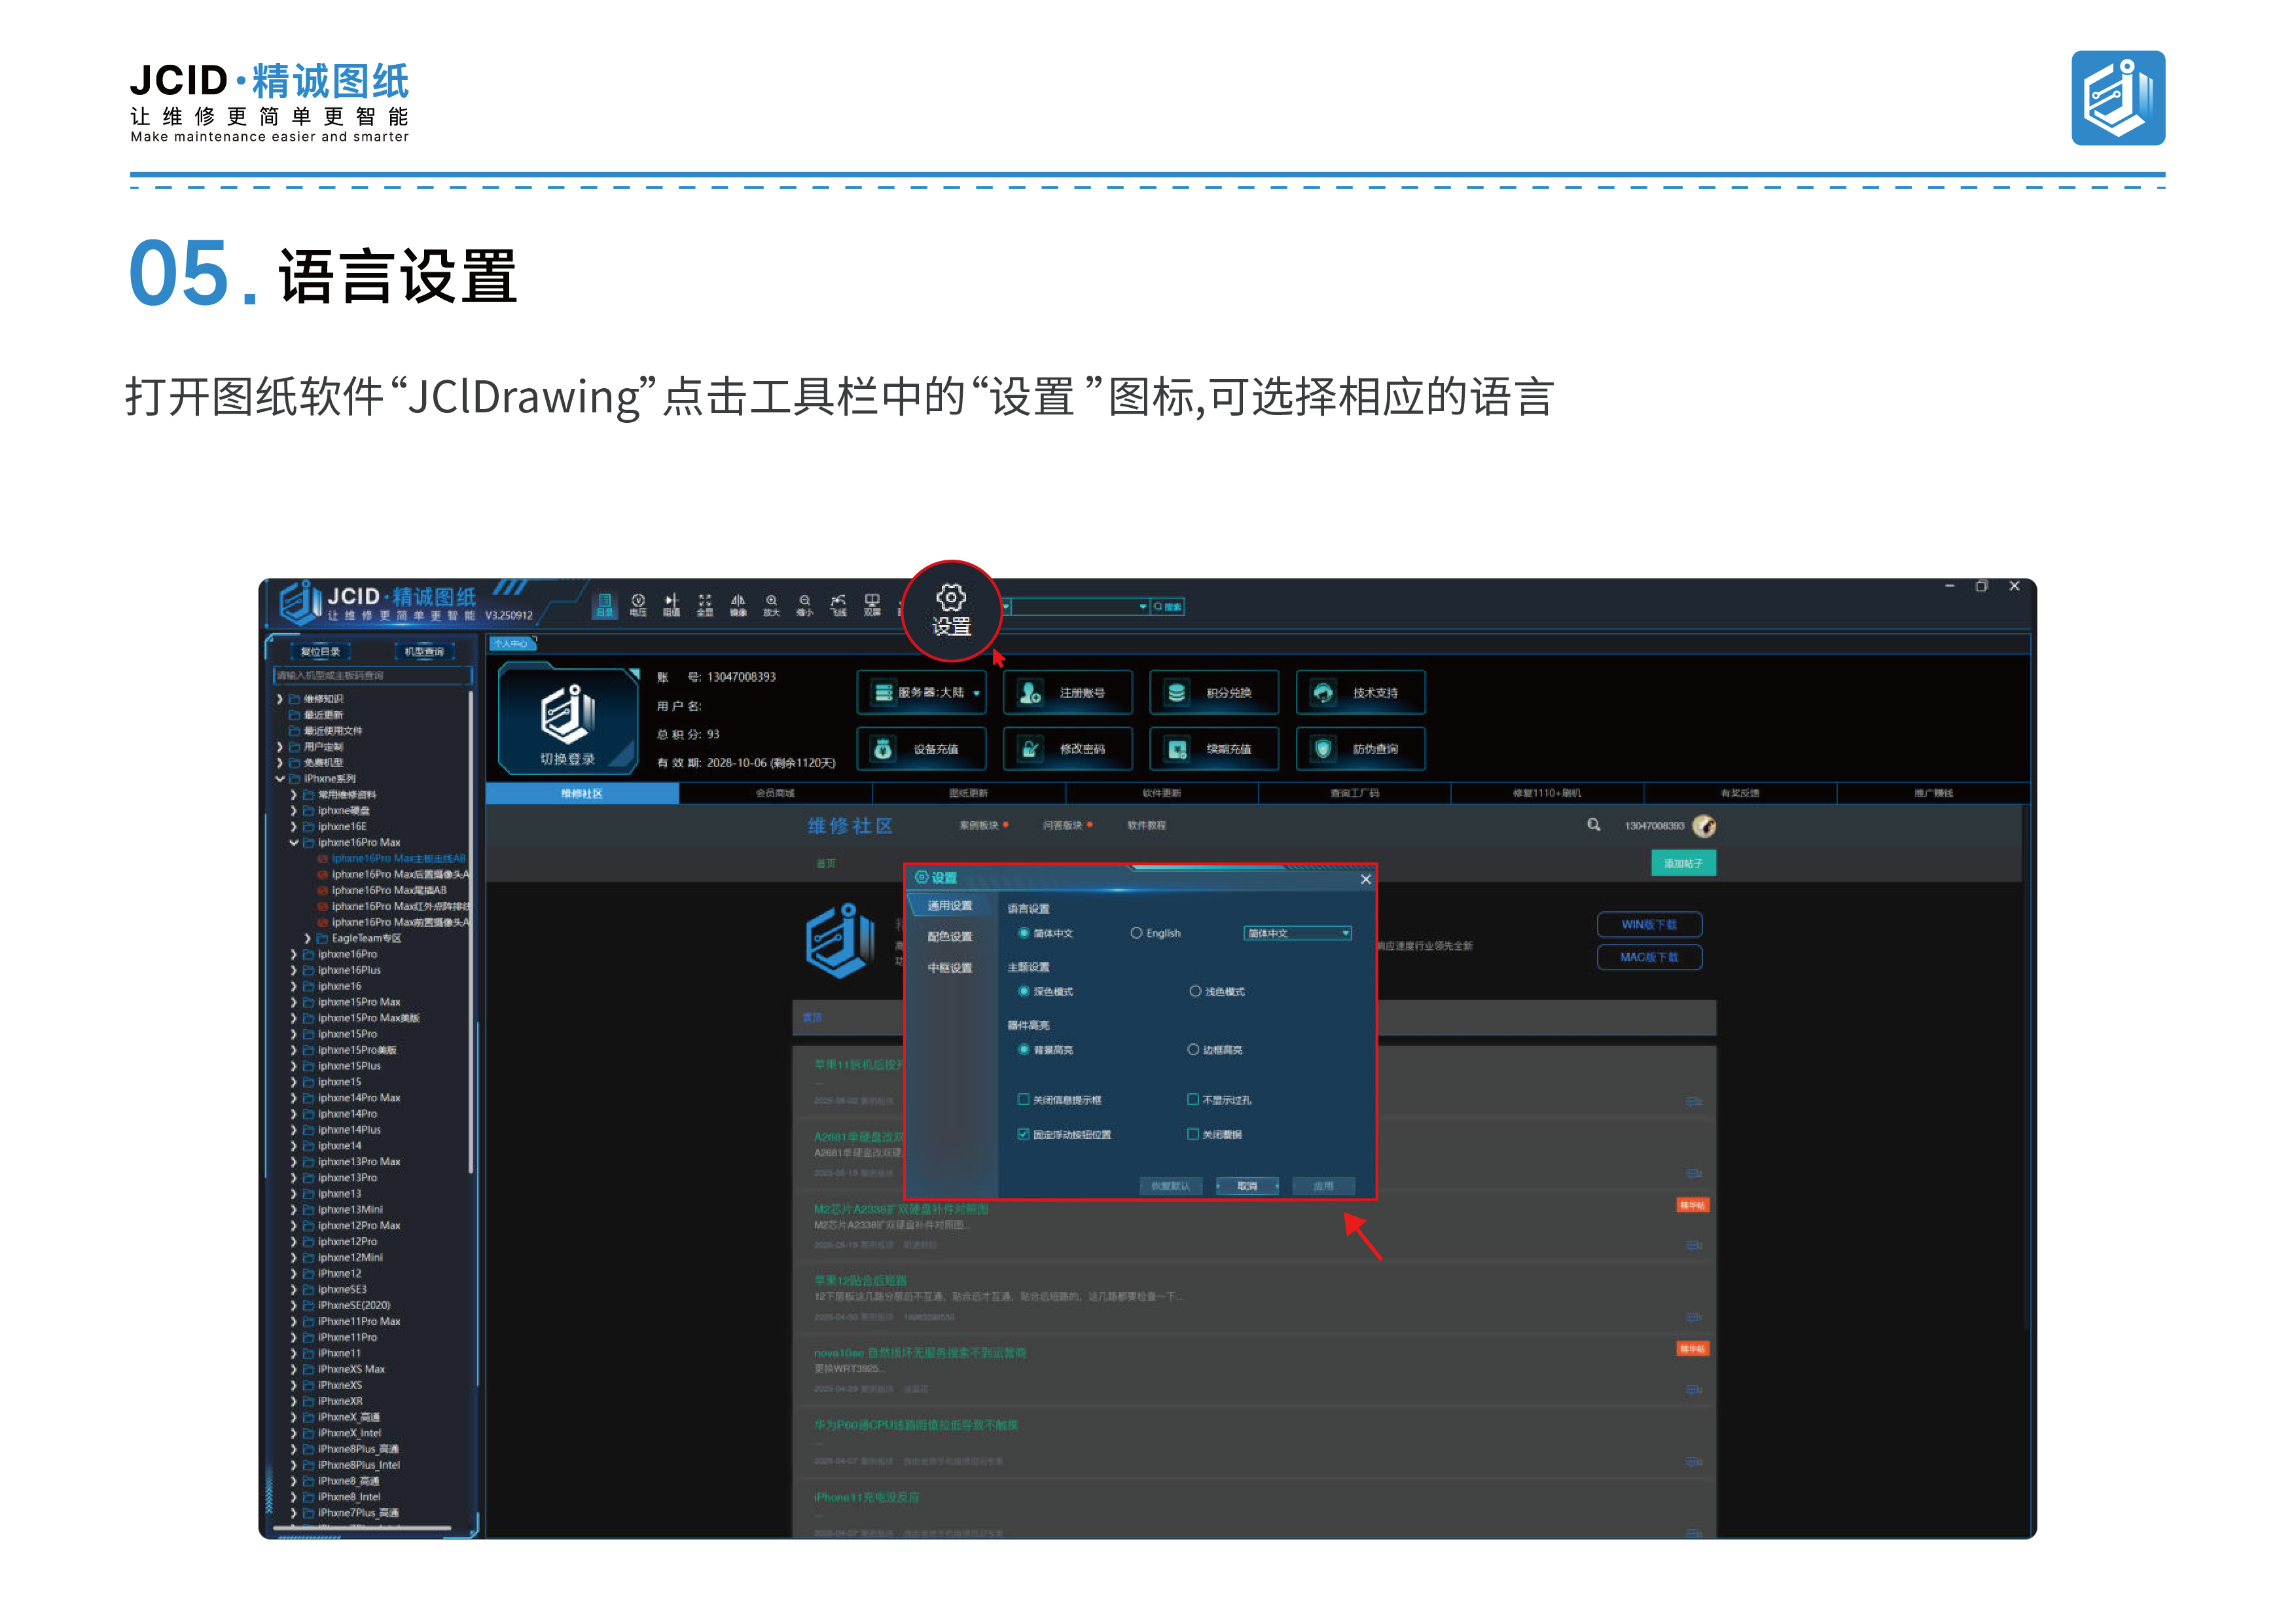Image resolution: width=2296 pixels, height=1624 pixels.
Task: Click the 镜像 mirror toolbar icon
Action: click(738, 605)
